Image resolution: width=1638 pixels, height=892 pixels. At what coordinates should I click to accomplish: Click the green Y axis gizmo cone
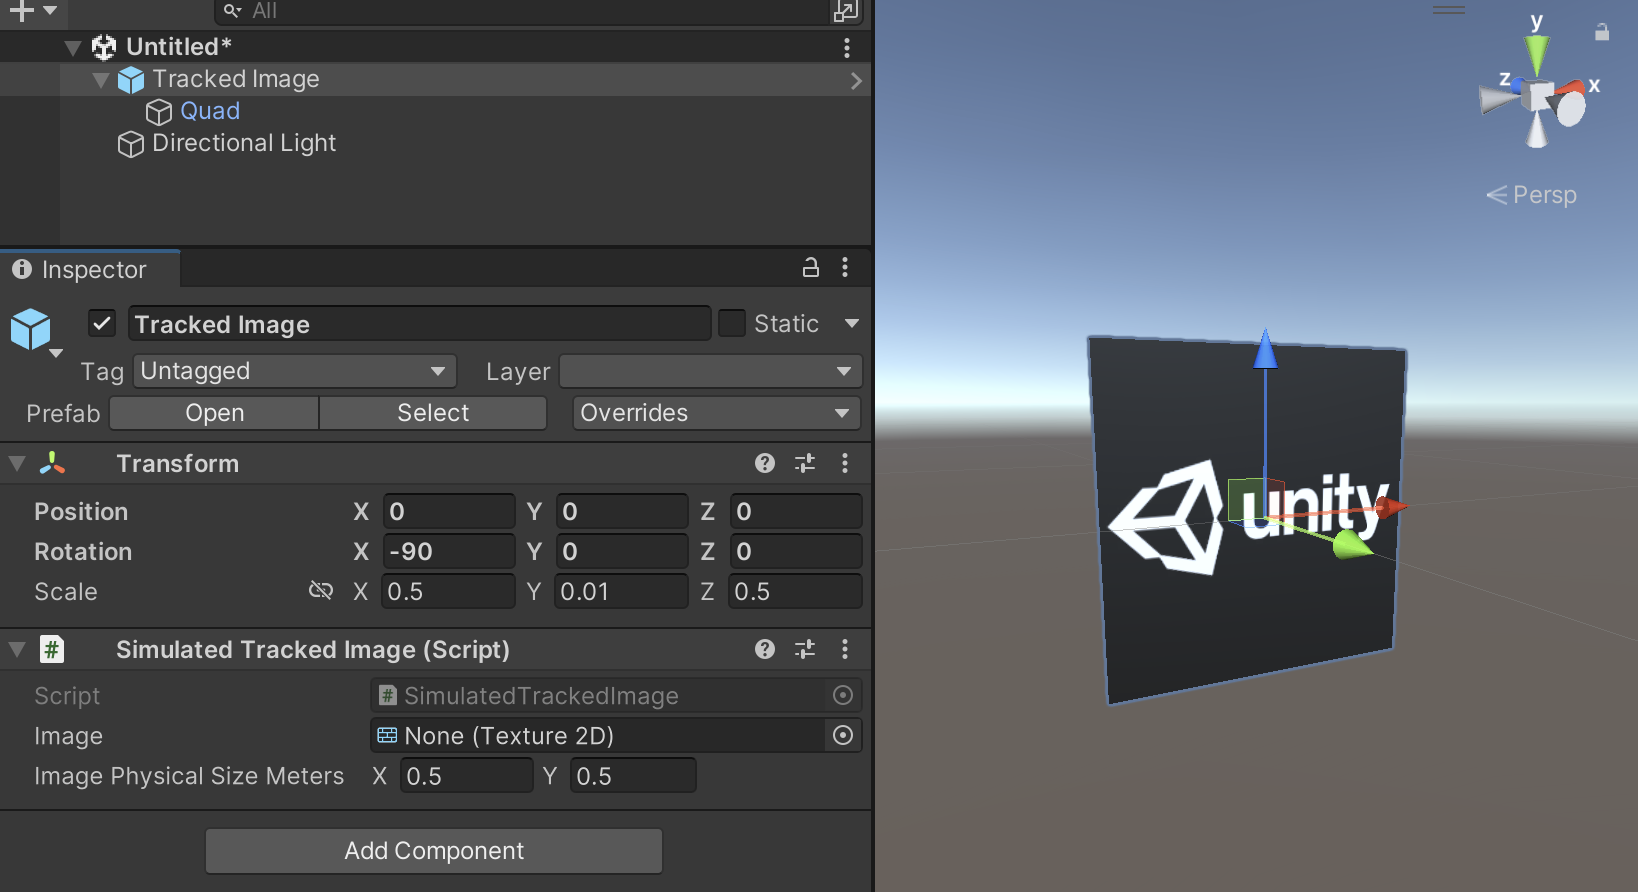click(x=1536, y=52)
